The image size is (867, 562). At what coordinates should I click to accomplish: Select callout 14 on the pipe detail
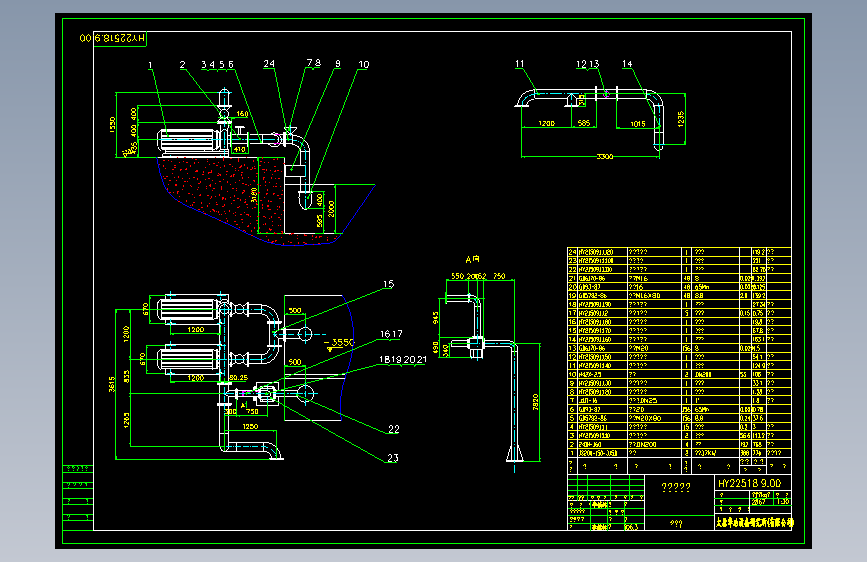tap(626, 64)
